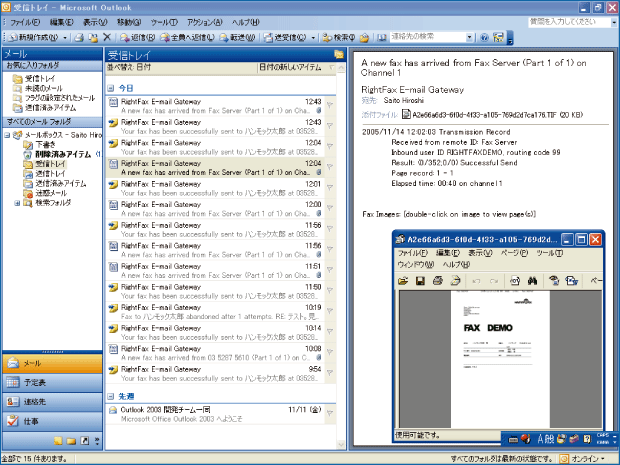Expand the 検索フォルダ tree node
This screenshot has width=620, height=465.
click(x=17, y=203)
